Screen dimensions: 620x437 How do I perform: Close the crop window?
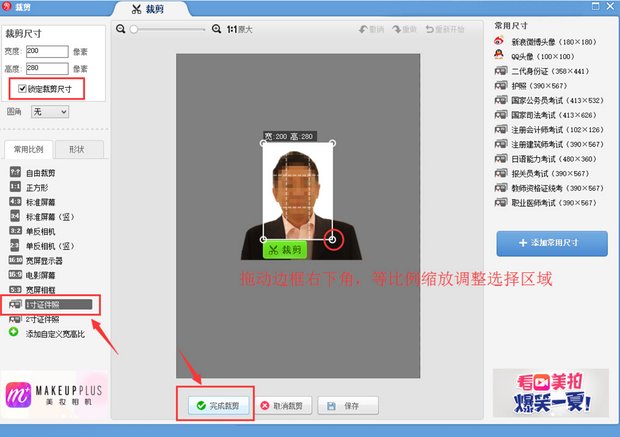610,6
